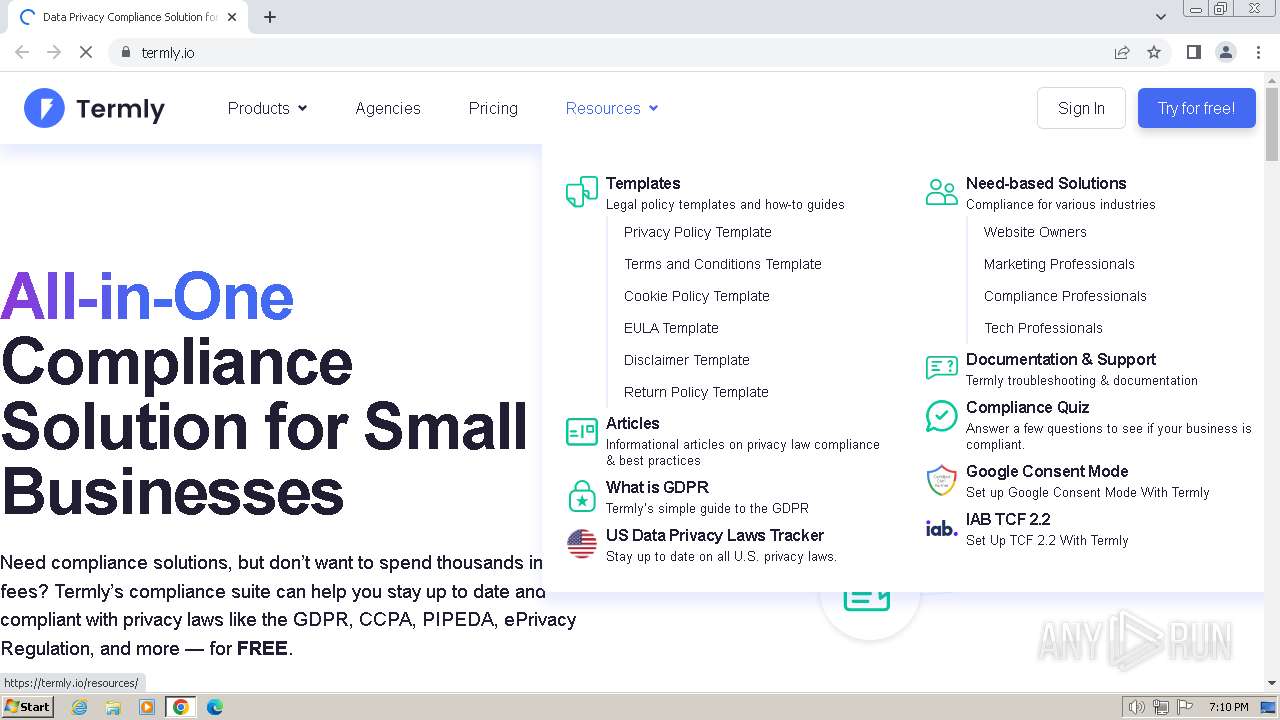
Task: Open Internet Explorer from taskbar
Action: click(80, 707)
